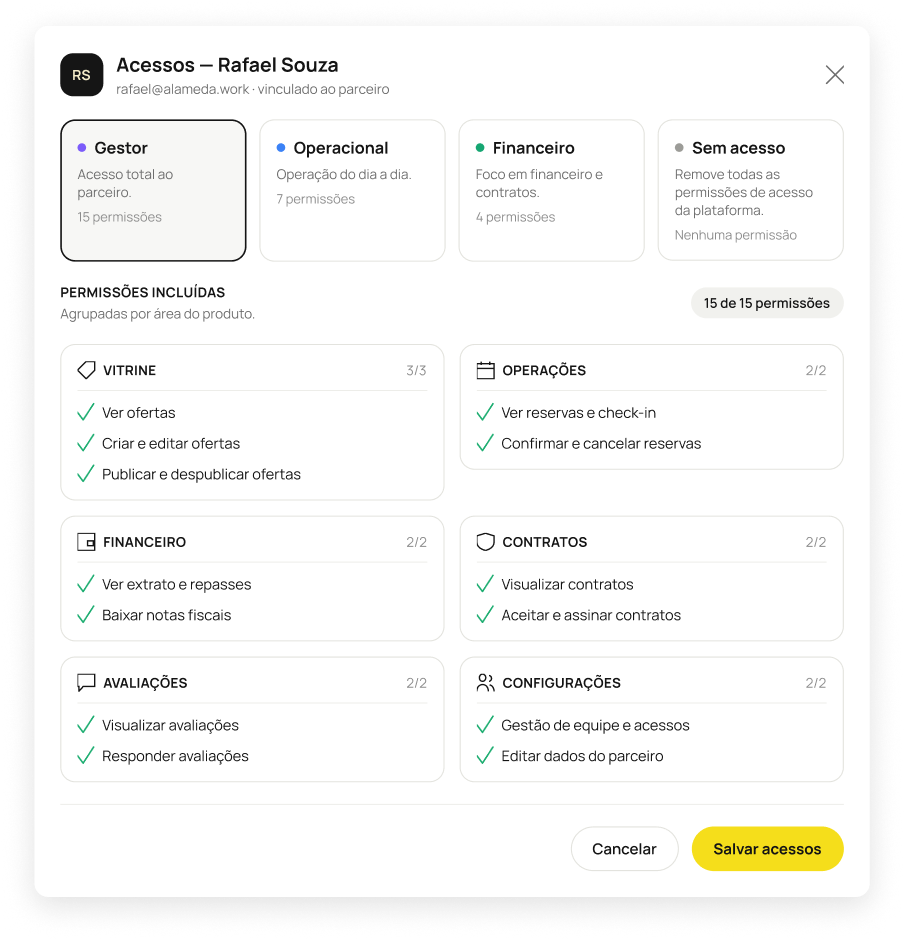Click the RS avatar badge
The width and height of the screenshot is (905, 940).
coord(82,75)
